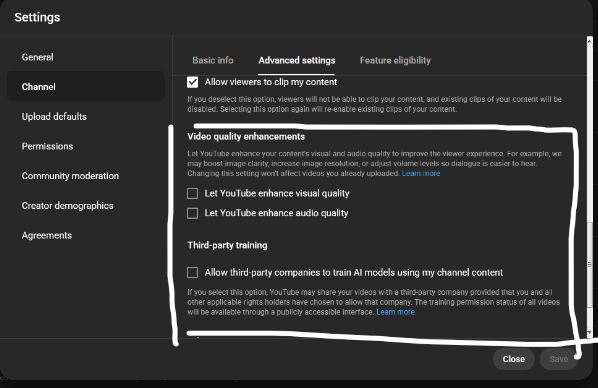Open Community moderation settings

[x=85, y=176]
